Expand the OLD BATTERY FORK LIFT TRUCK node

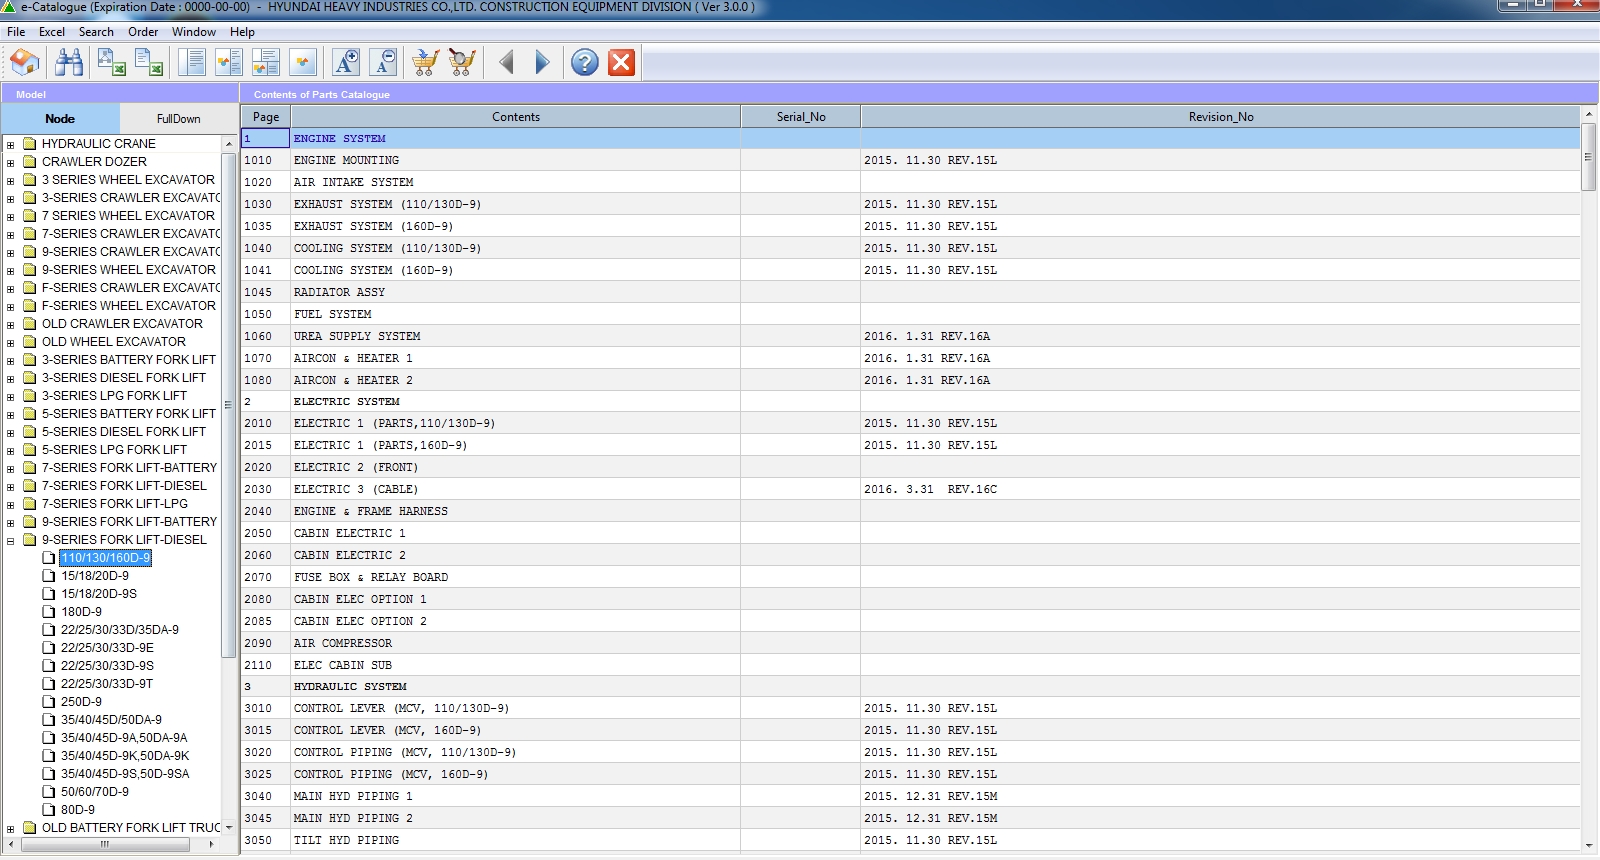[11, 828]
